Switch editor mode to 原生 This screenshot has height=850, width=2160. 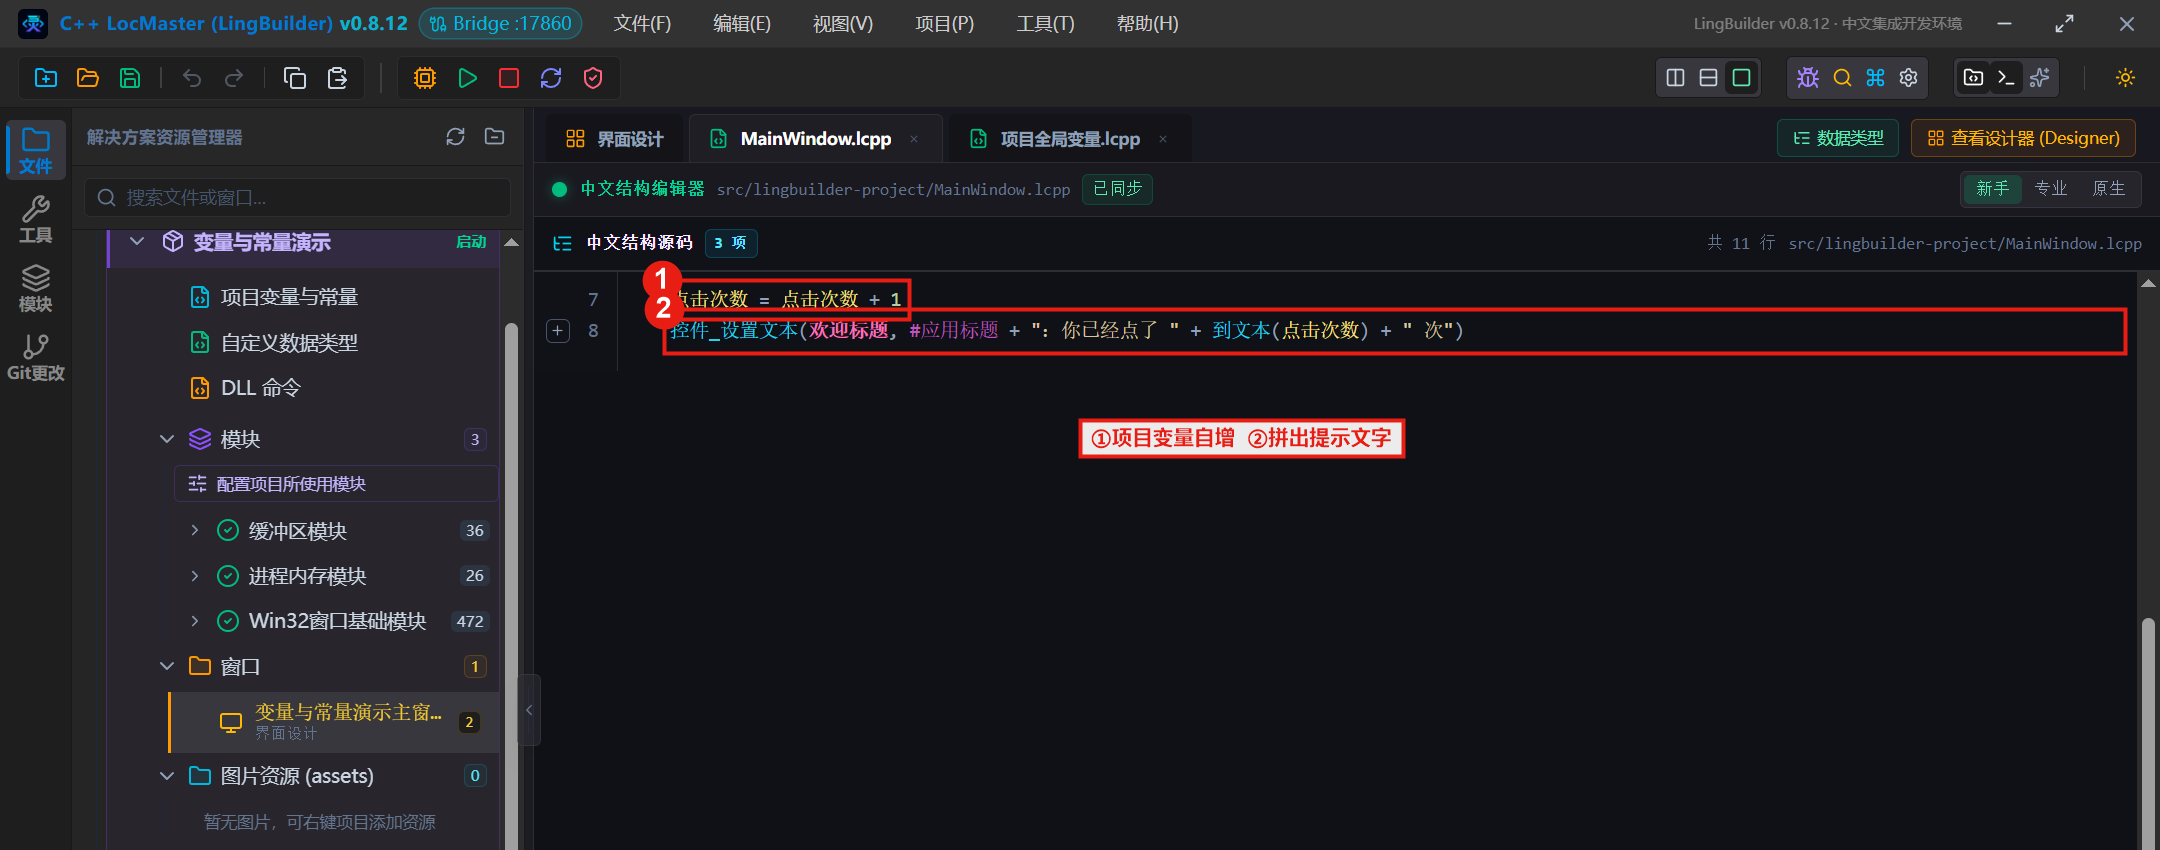pos(2109,189)
